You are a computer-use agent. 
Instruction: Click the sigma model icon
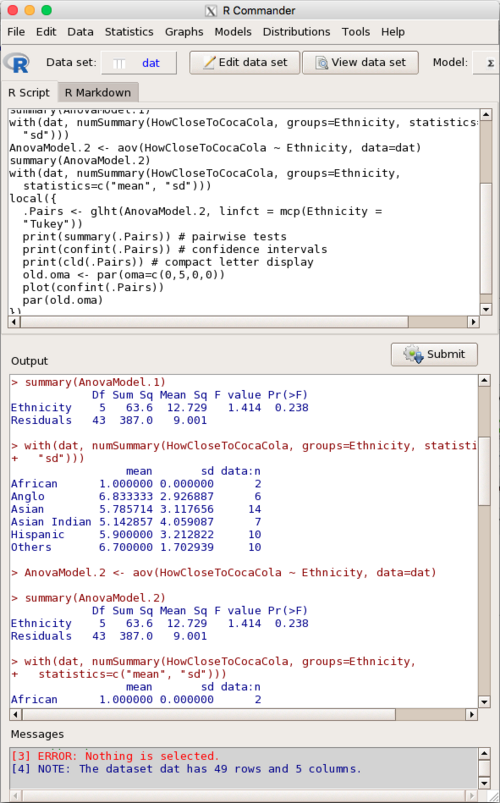pos(490,63)
